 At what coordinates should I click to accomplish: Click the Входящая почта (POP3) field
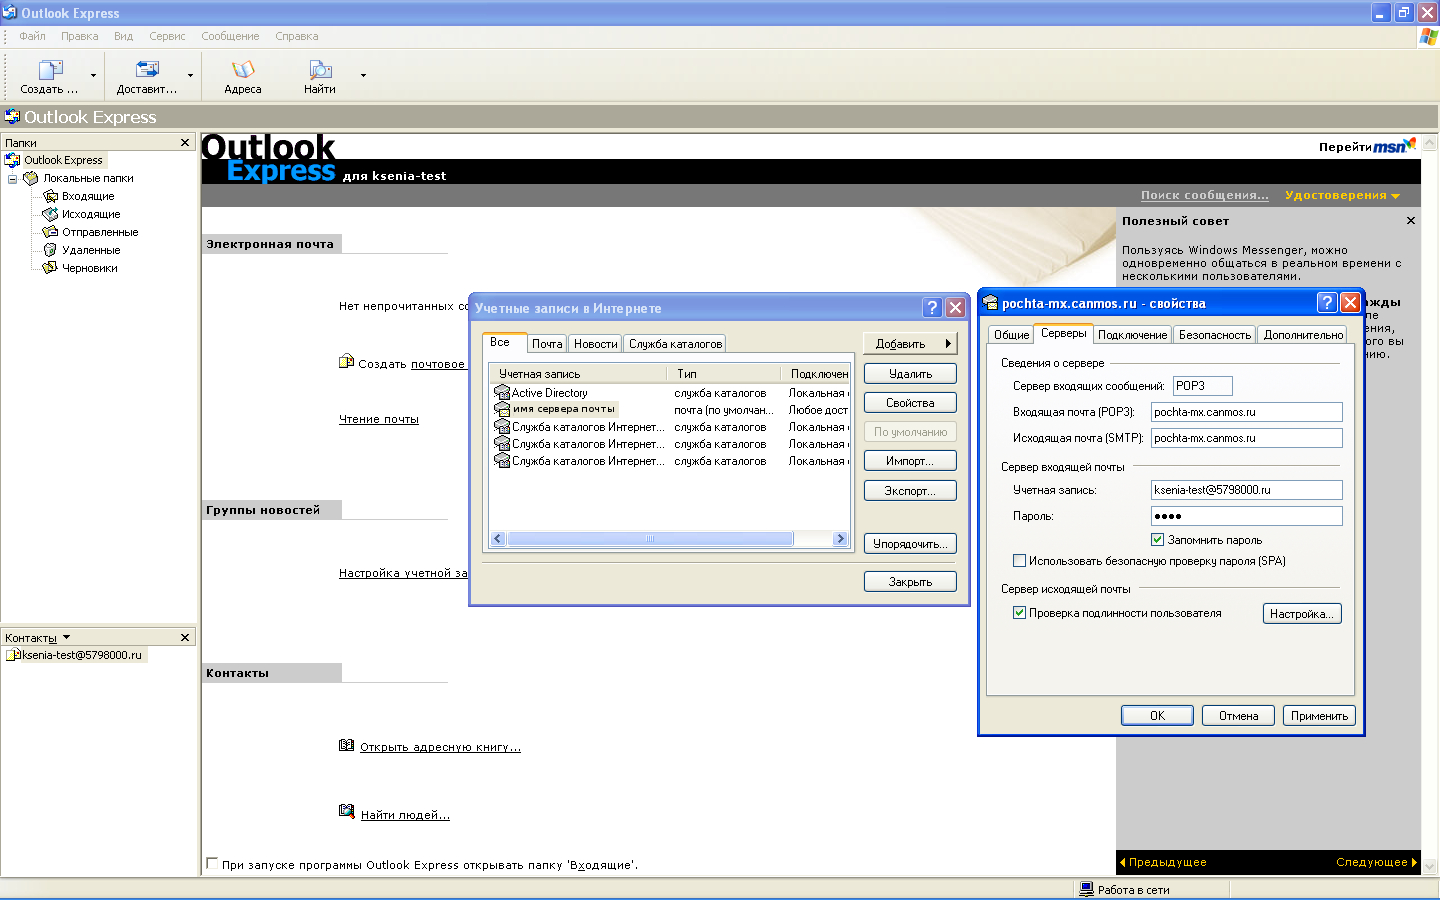(x=1246, y=412)
